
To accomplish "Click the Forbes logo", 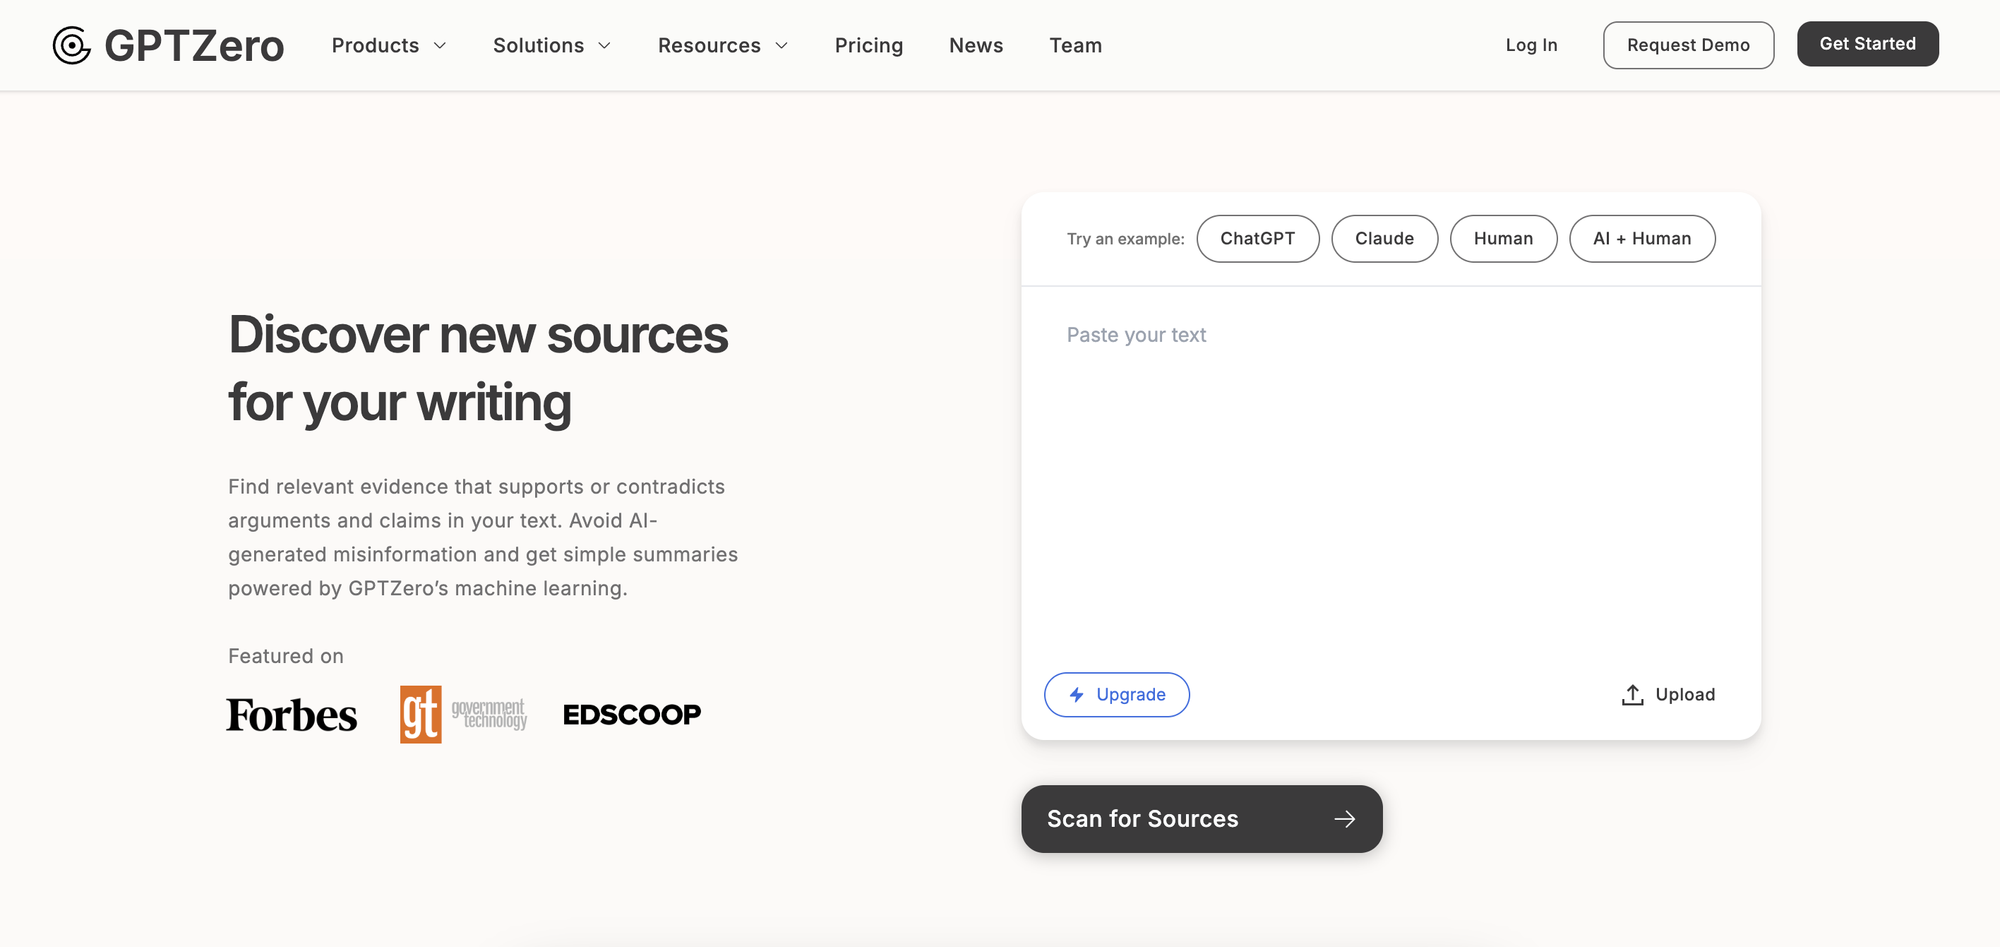I will [x=292, y=715].
